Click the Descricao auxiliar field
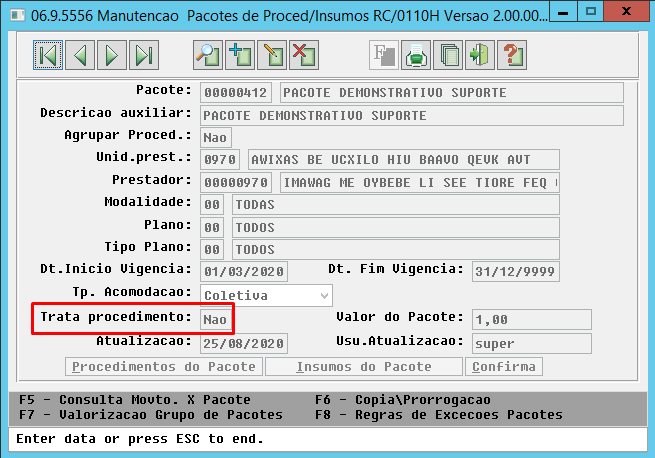Screen dimensions: 655x458 coord(412,116)
